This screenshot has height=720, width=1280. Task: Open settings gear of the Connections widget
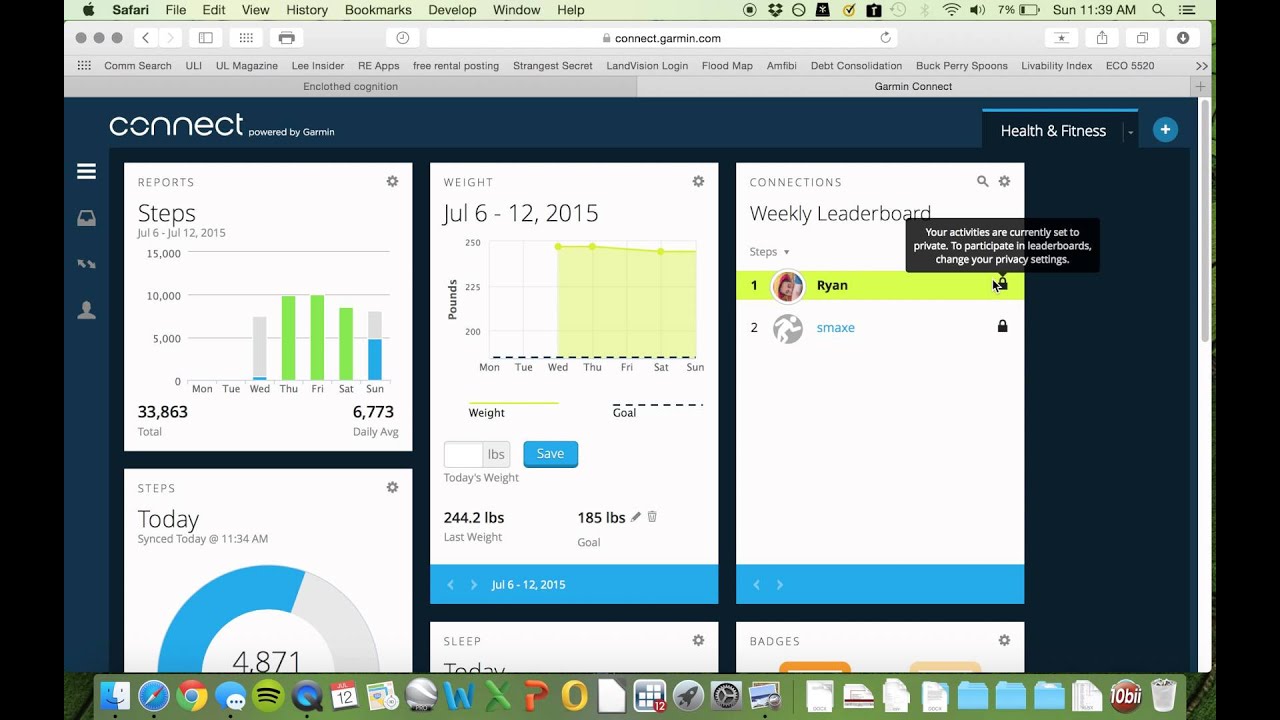(x=1004, y=181)
